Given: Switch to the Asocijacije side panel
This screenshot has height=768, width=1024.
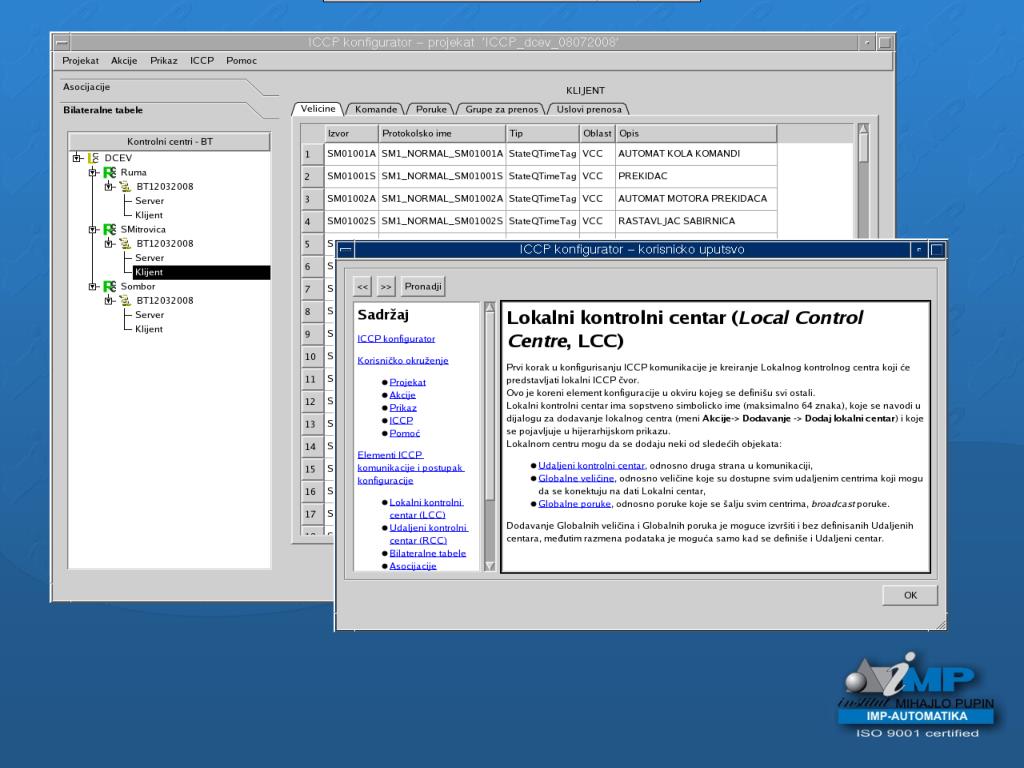Looking at the screenshot, I should [x=86, y=87].
